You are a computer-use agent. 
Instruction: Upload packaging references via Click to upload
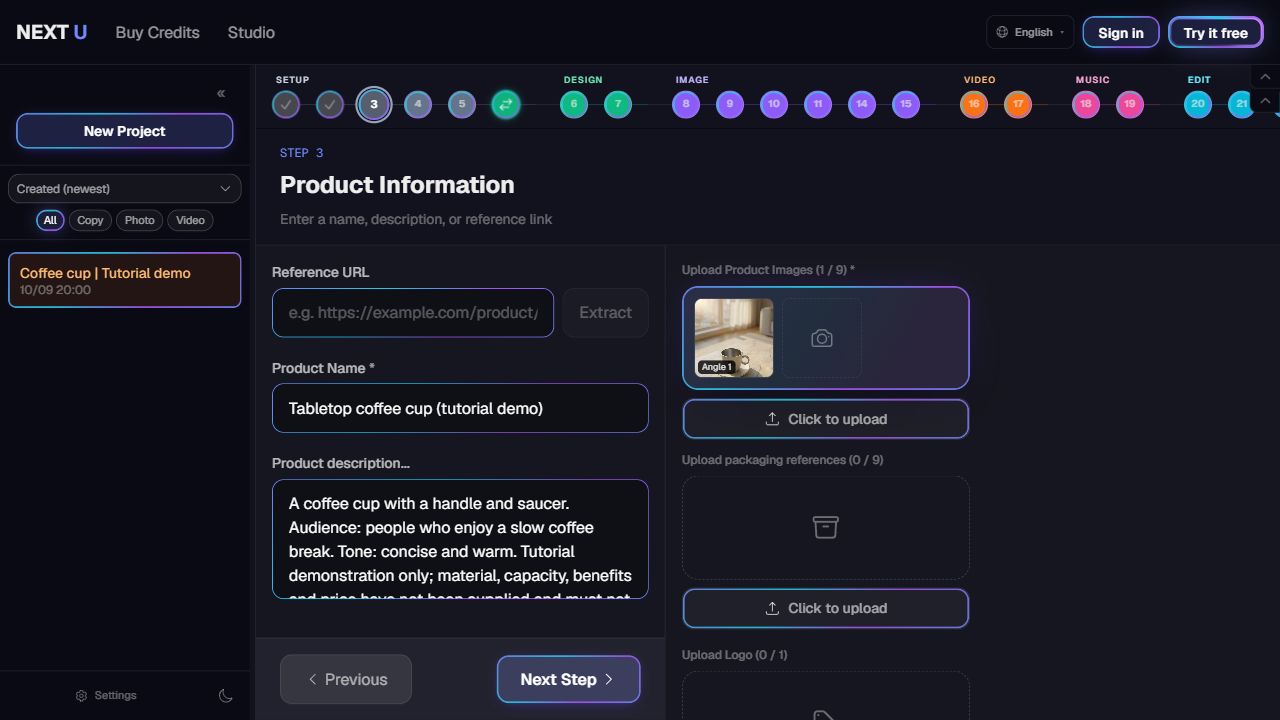coord(826,608)
